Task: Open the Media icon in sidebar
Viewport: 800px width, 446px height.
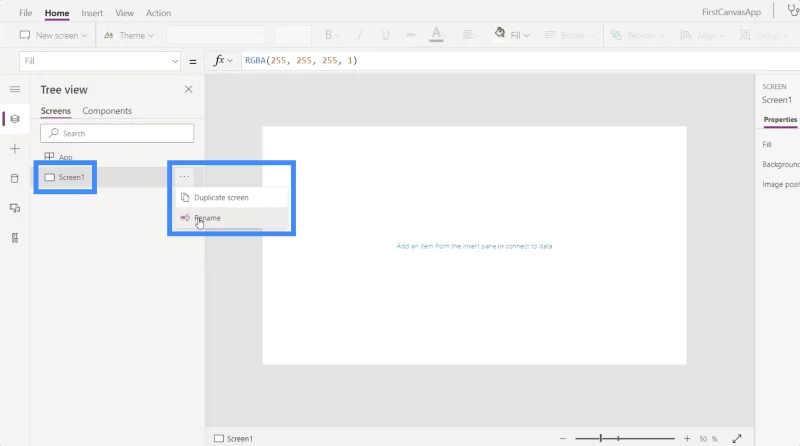Action: point(15,208)
